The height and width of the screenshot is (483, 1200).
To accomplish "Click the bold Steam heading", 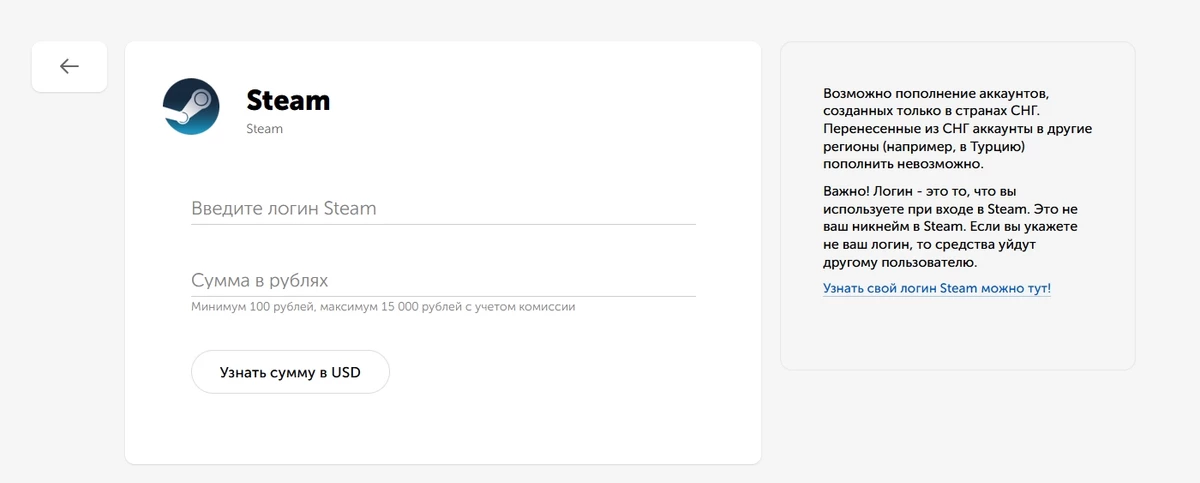I will pyautogui.click(x=288, y=101).
